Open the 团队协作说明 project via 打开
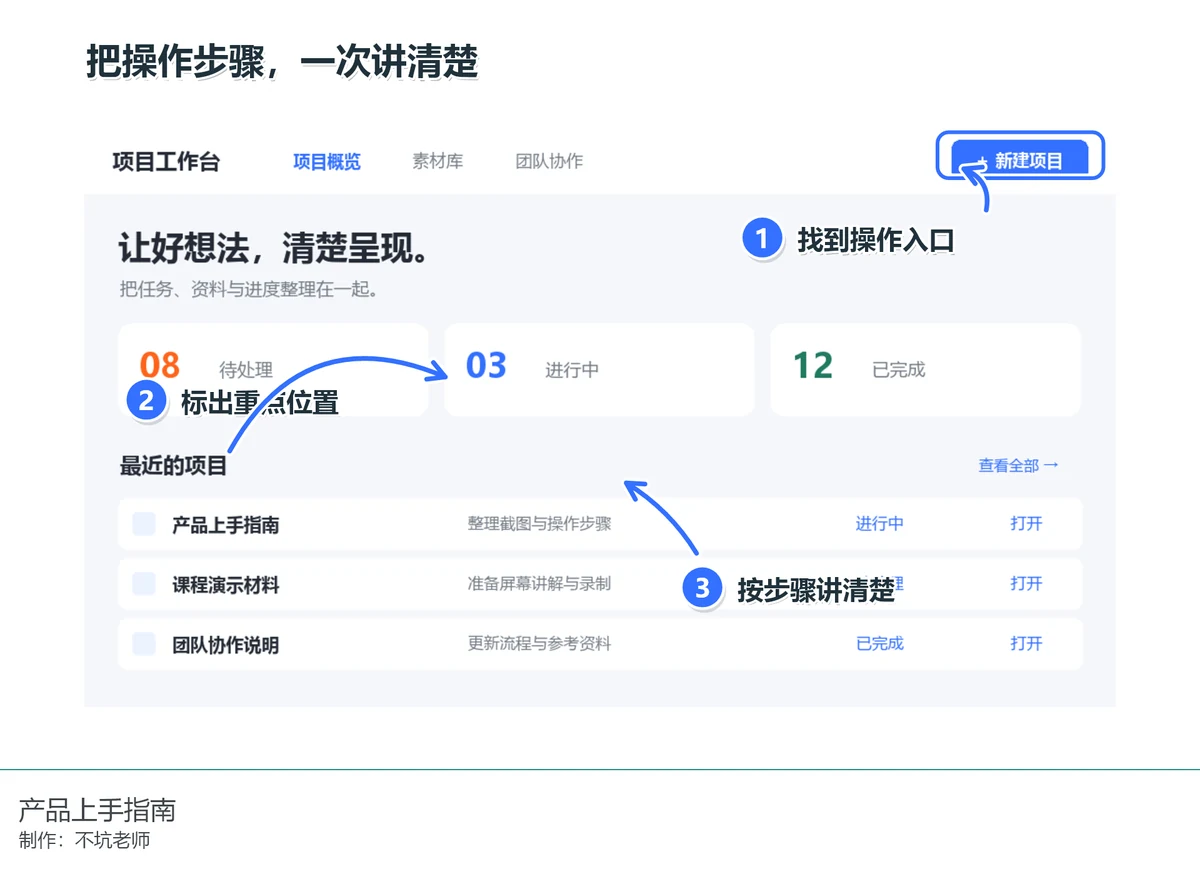 coord(1026,643)
